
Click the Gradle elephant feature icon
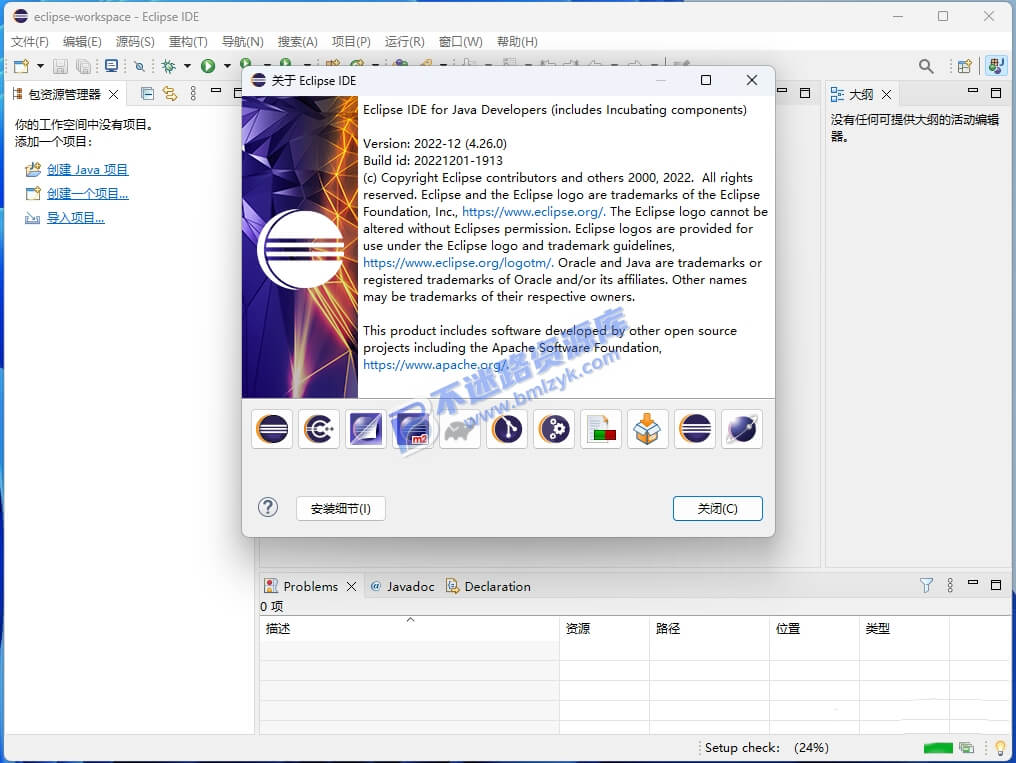click(459, 429)
